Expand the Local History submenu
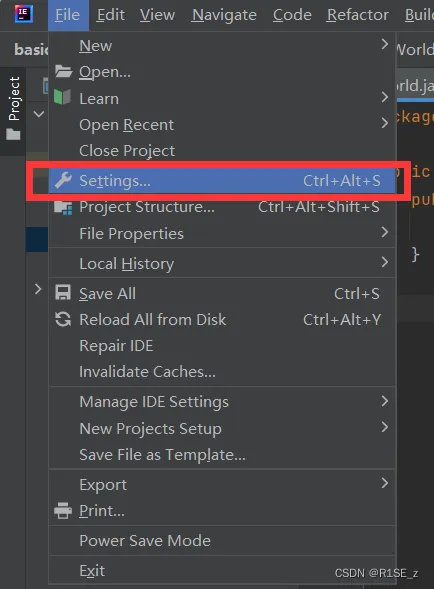This screenshot has height=589, width=434. click(222, 263)
